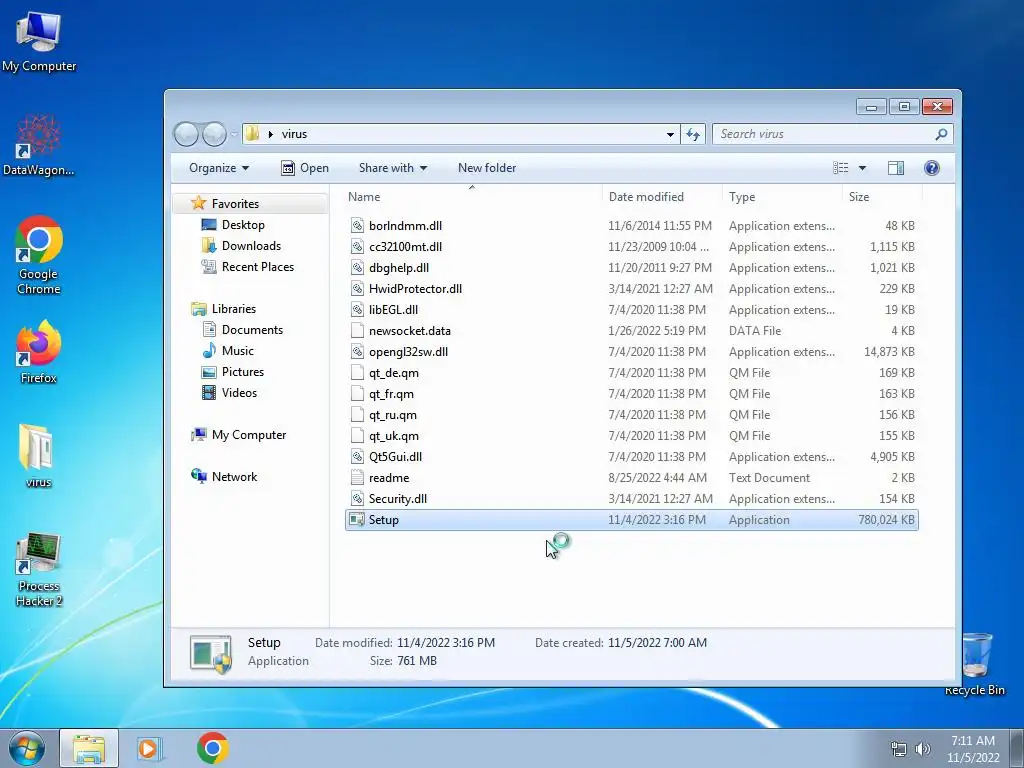
Task: Sort by the Size column header
Action: (x=882, y=197)
